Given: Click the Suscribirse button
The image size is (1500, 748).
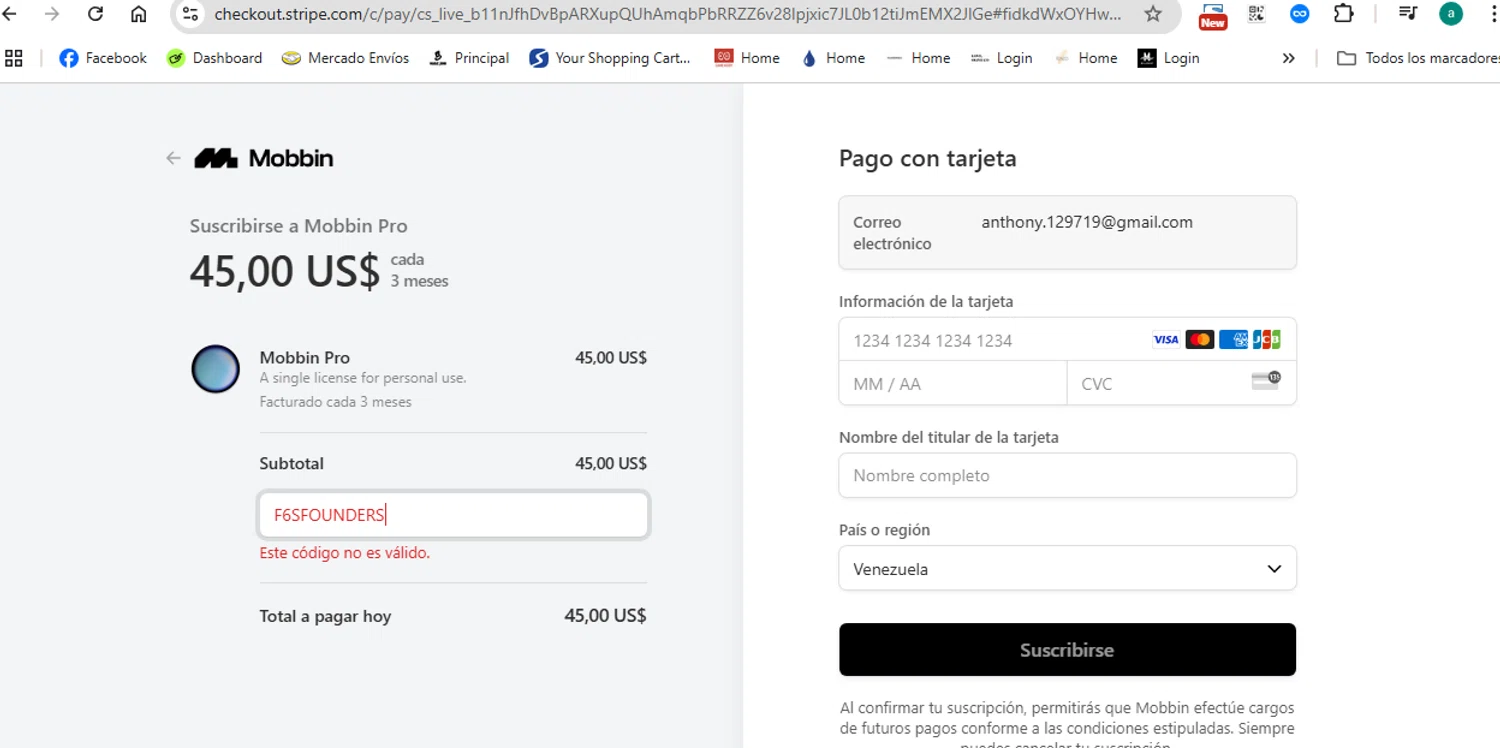Looking at the screenshot, I should tap(1067, 650).
